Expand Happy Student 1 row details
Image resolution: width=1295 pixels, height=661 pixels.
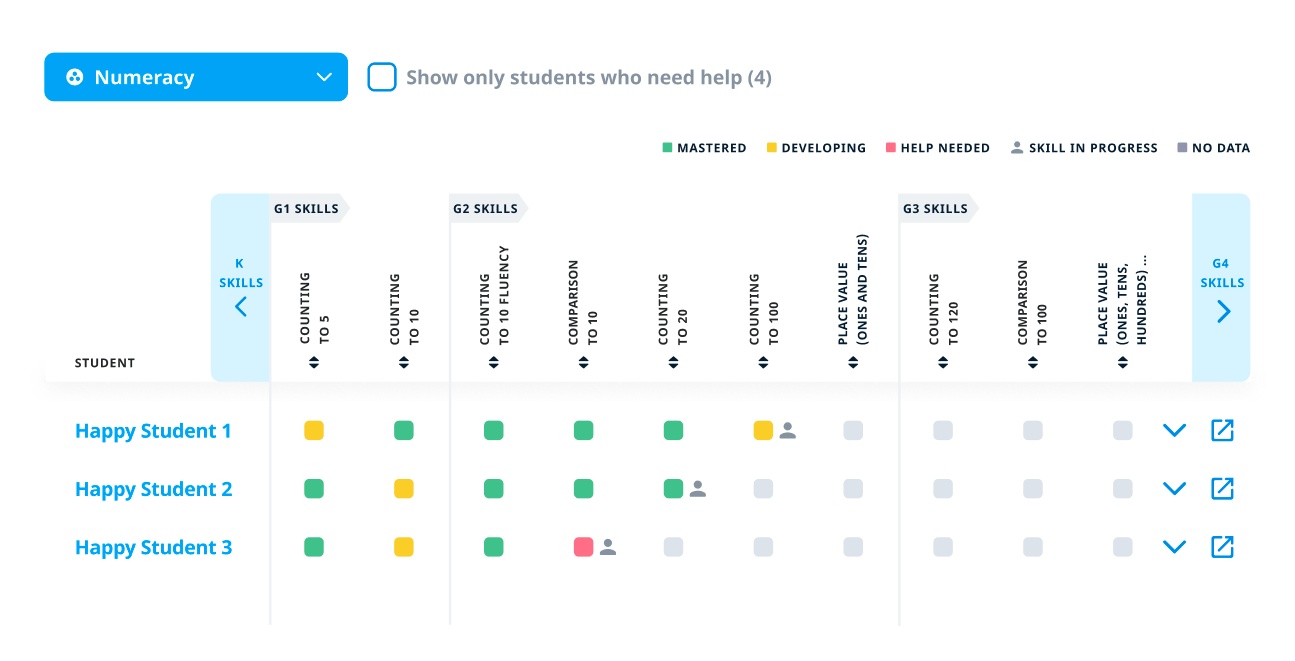pos(1174,430)
